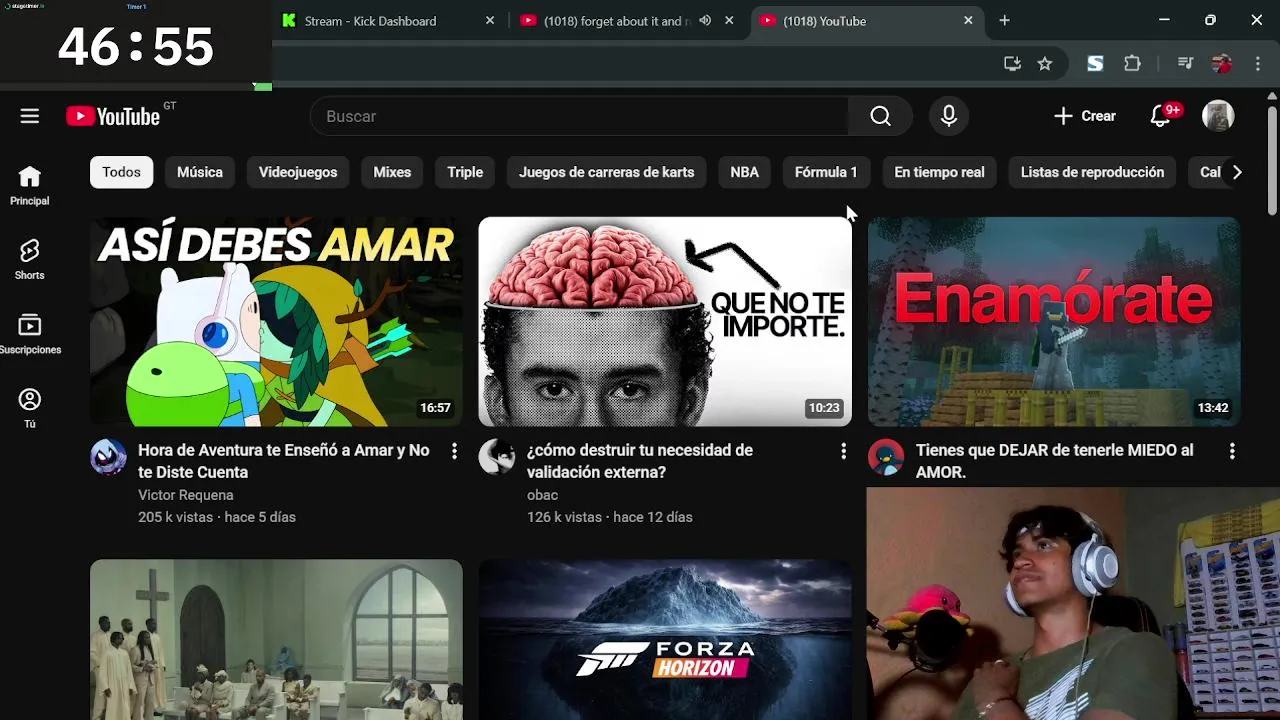Close the Kick Dashboard tab

point(490,20)
